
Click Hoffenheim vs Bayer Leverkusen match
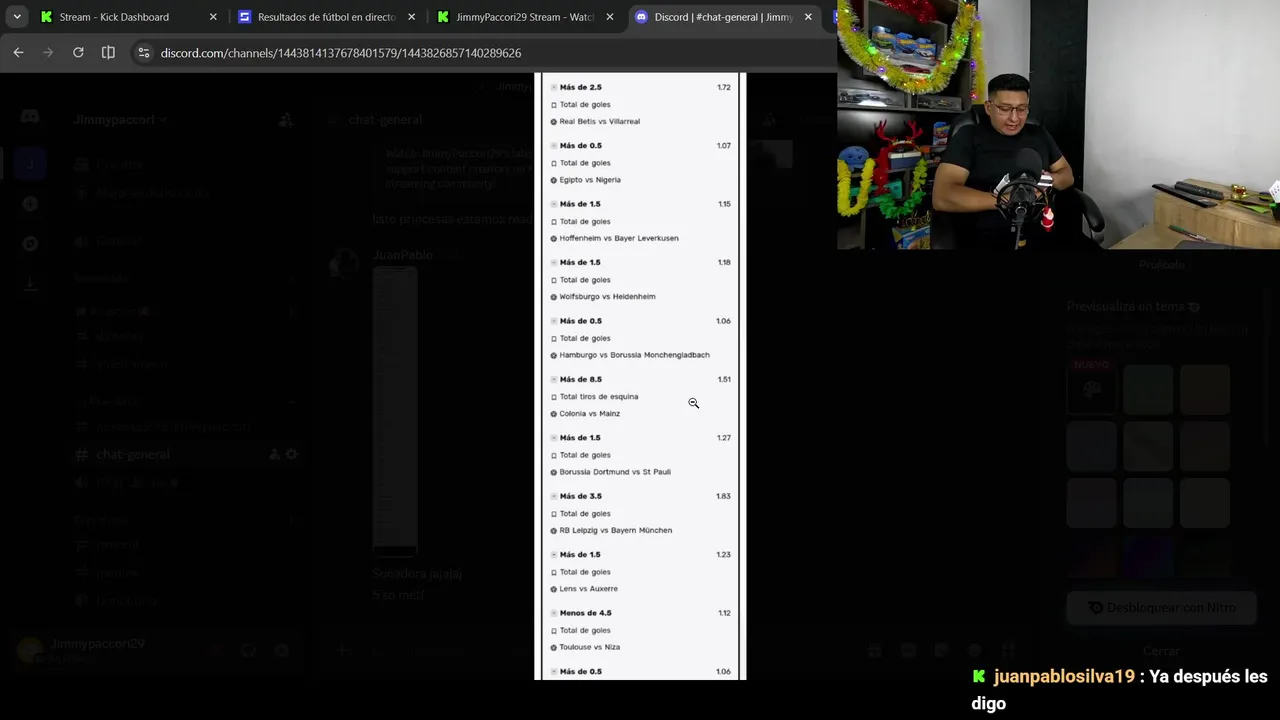click(x=619, y=238)
